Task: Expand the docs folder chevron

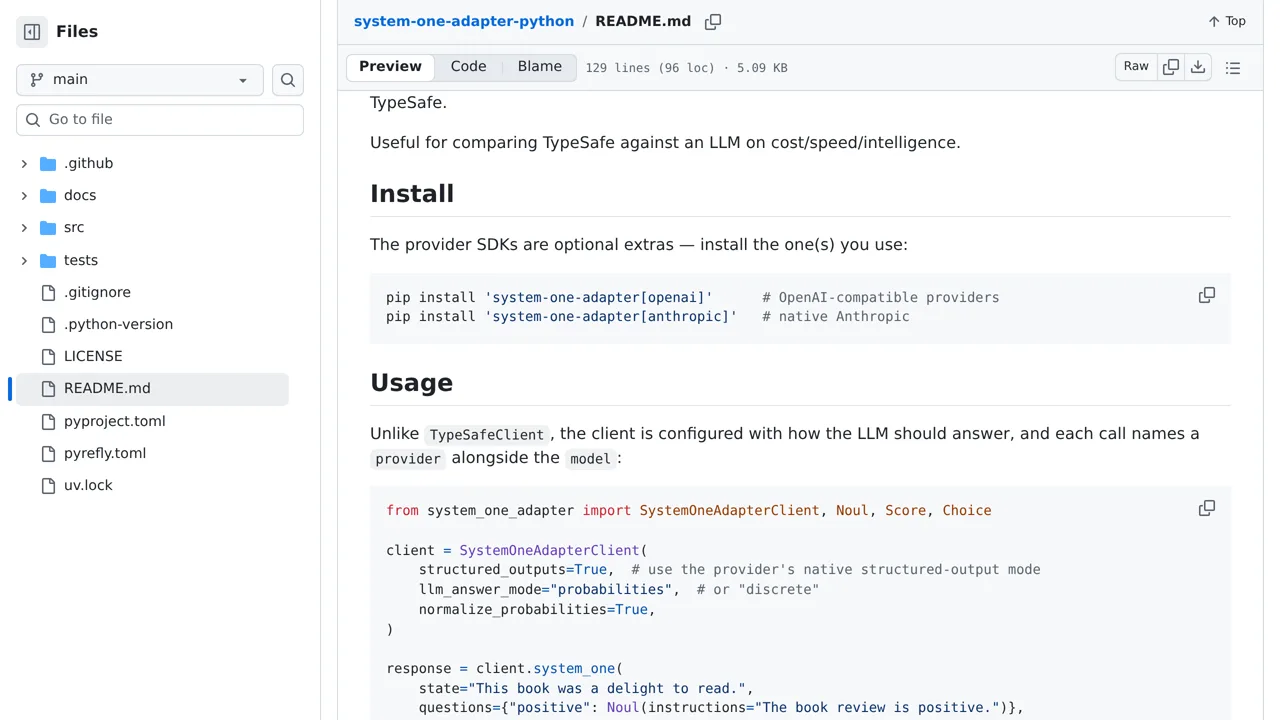Action: coord(24,196)
